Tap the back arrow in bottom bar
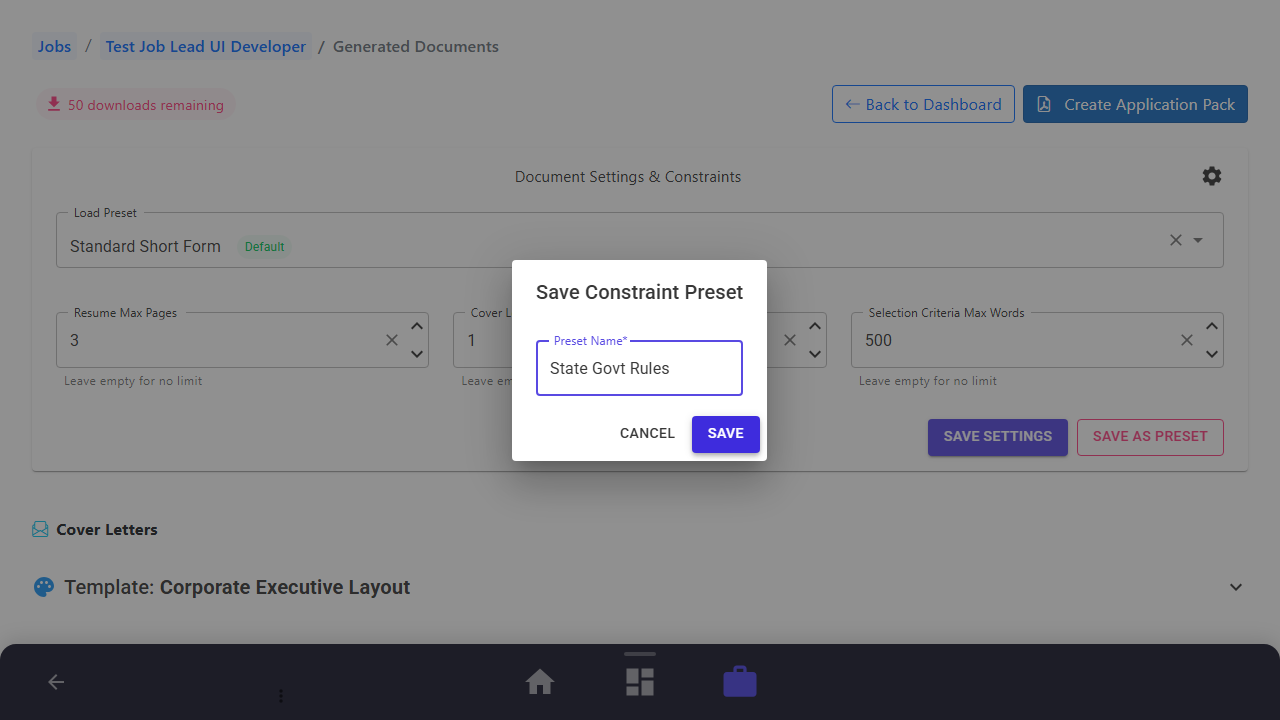 pyautogui.click(x=56, y=682)
